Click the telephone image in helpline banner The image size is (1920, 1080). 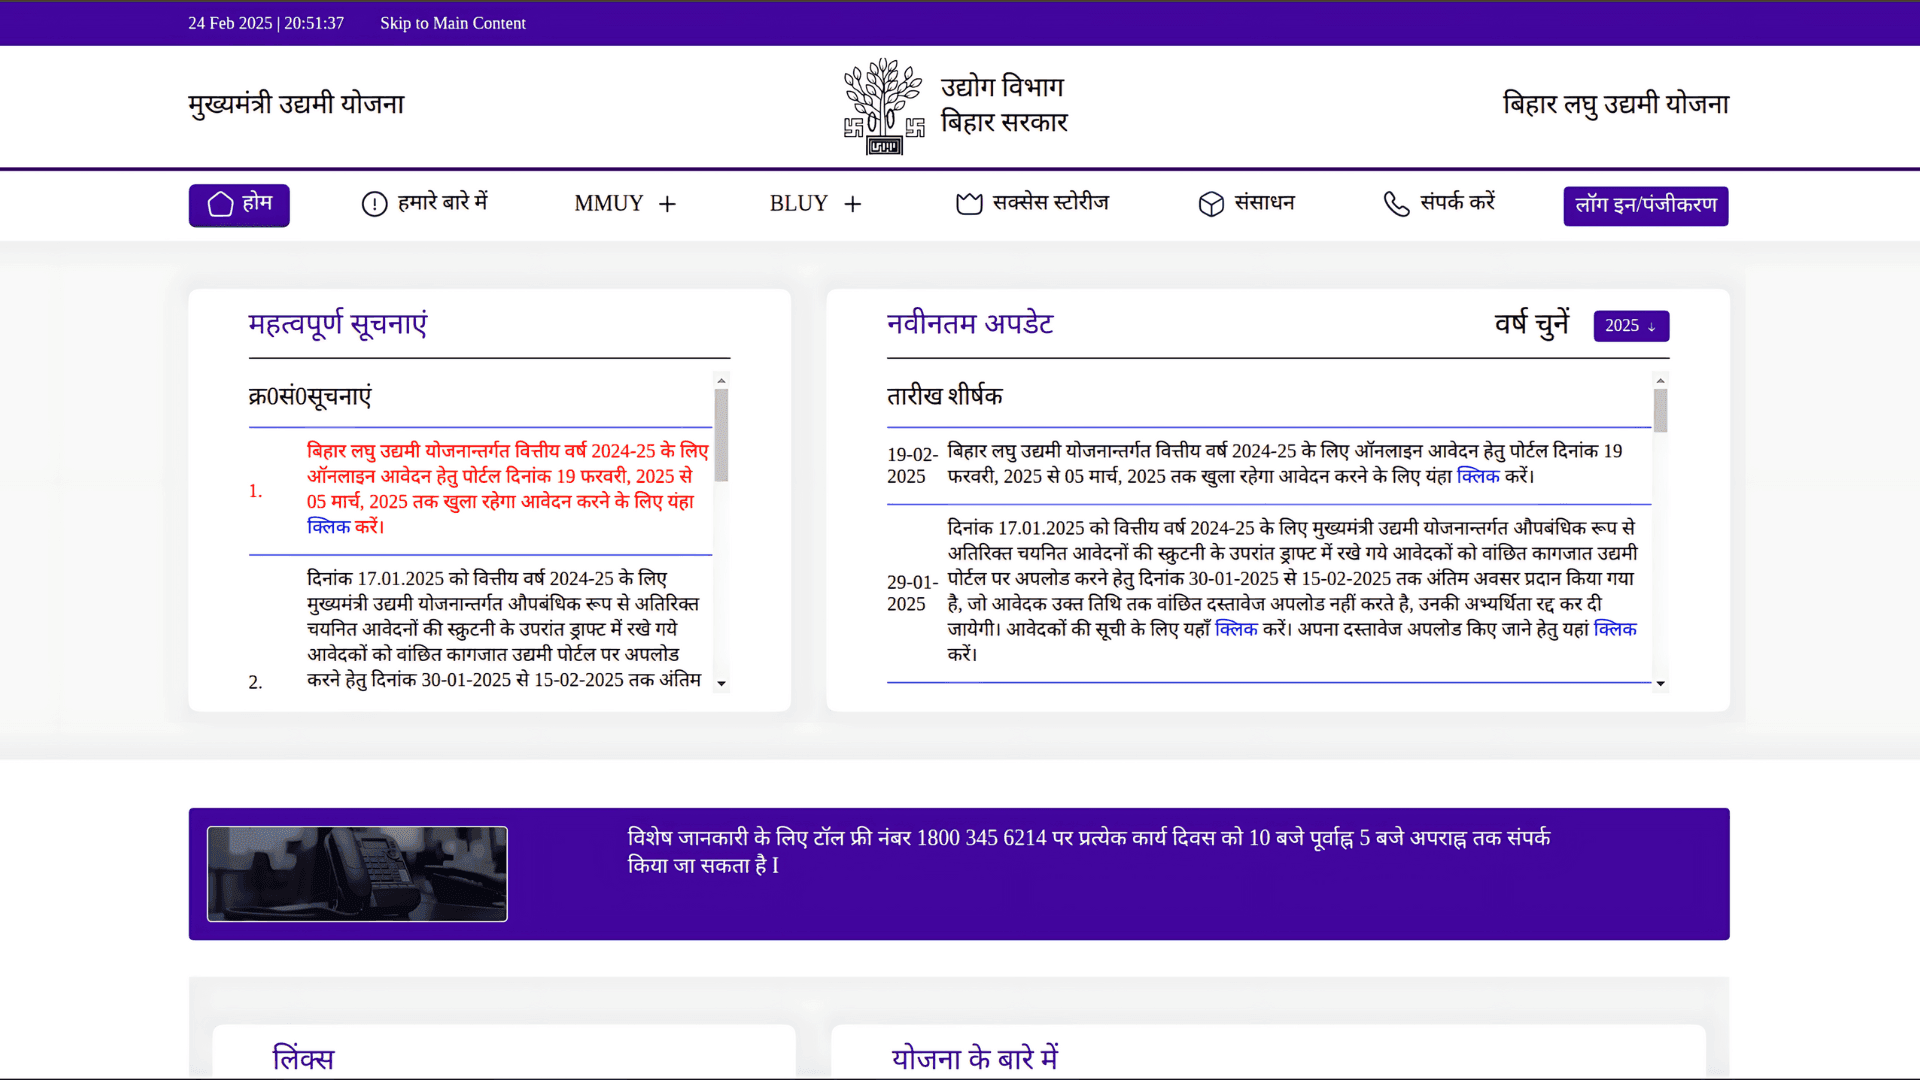[357, 873]
